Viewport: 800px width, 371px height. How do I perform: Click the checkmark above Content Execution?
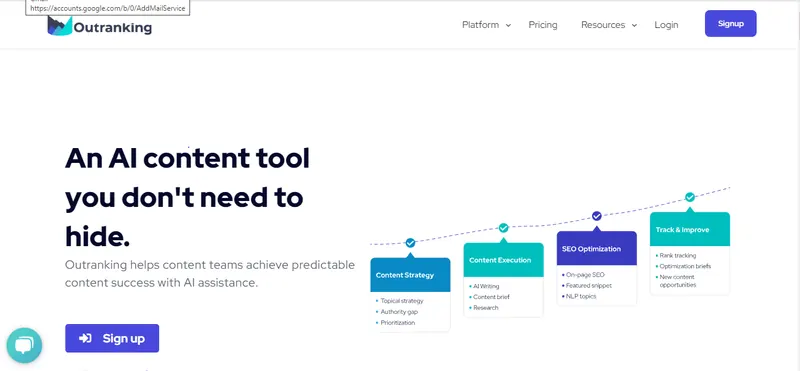[504, 228]
